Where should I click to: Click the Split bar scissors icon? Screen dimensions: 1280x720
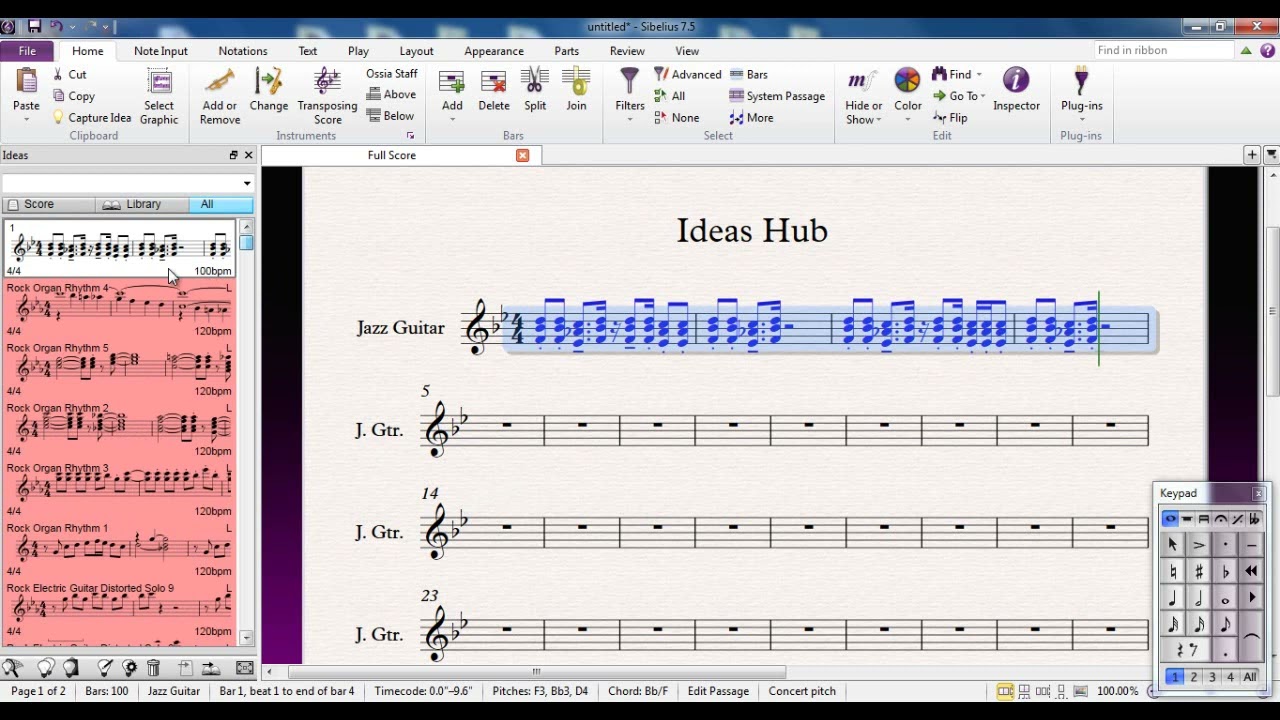point(535,81)
